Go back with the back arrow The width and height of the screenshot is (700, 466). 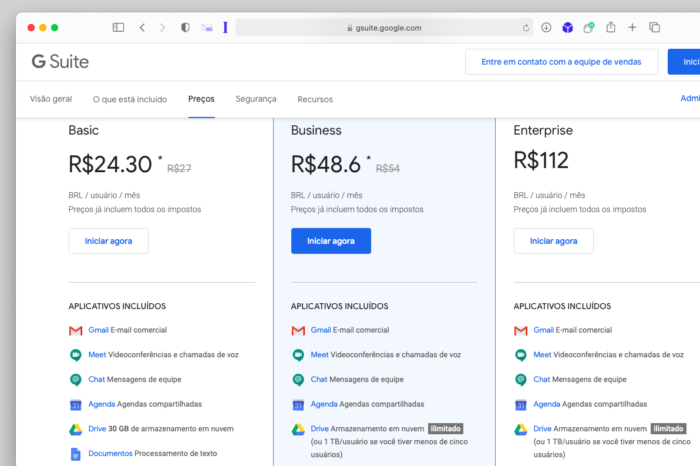click(142, 28)
